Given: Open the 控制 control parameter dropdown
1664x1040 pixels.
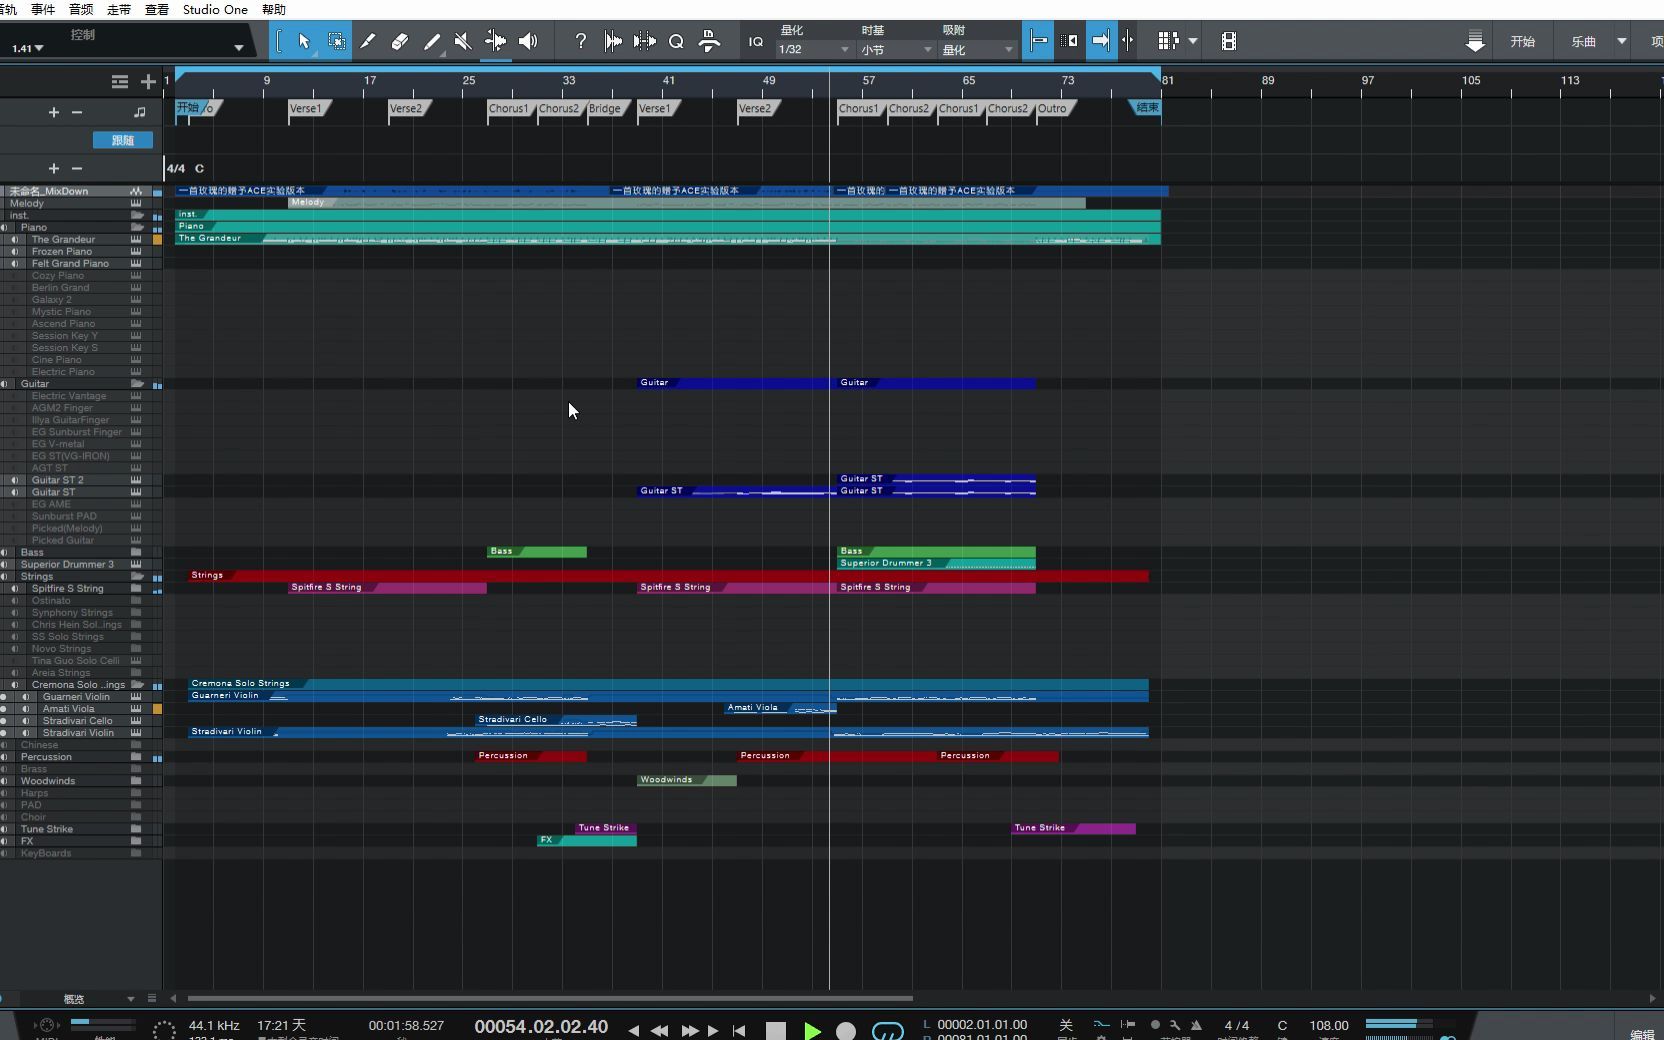Looking at the screenshot, I should coord(238,47).
